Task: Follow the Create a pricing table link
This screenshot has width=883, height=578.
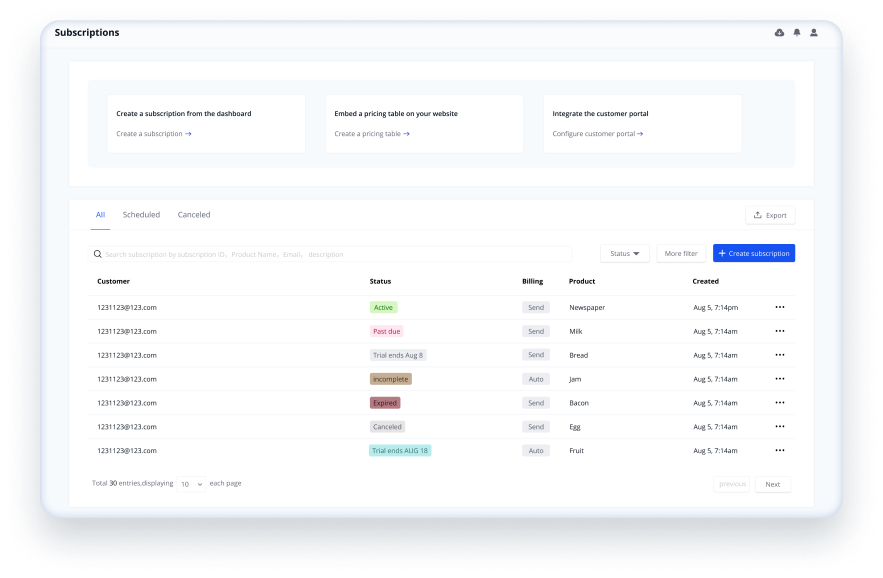Action: click(372, 134)
